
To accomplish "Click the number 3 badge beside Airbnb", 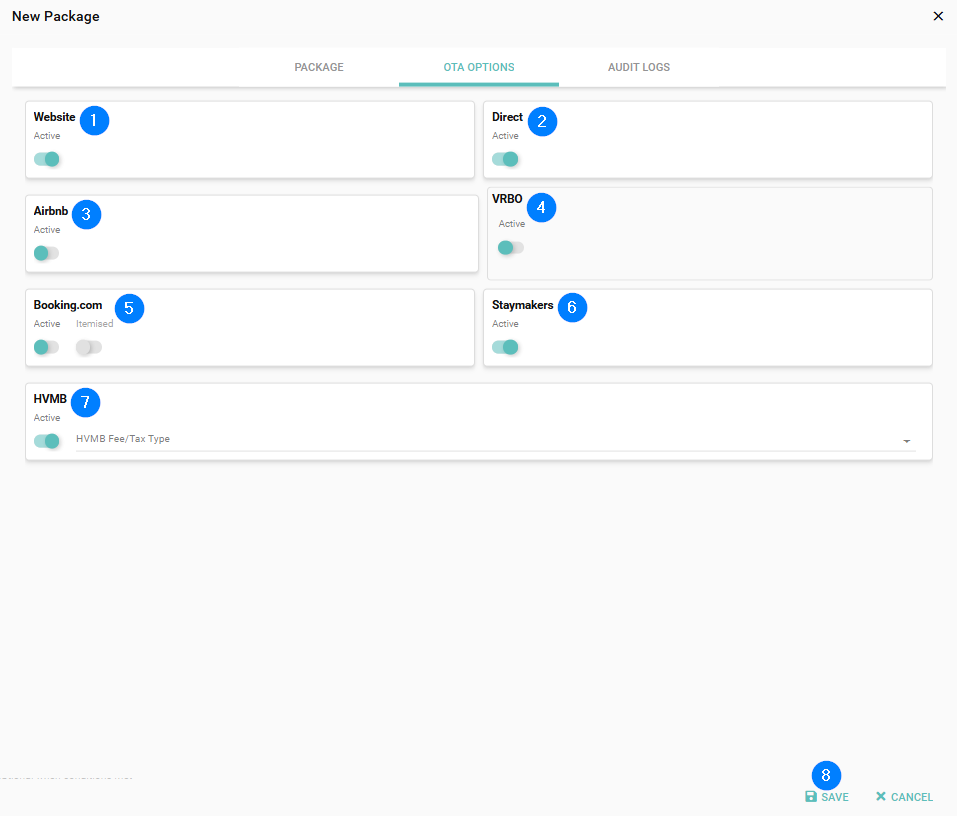I will pyautogui.click(x=87, y=214).
